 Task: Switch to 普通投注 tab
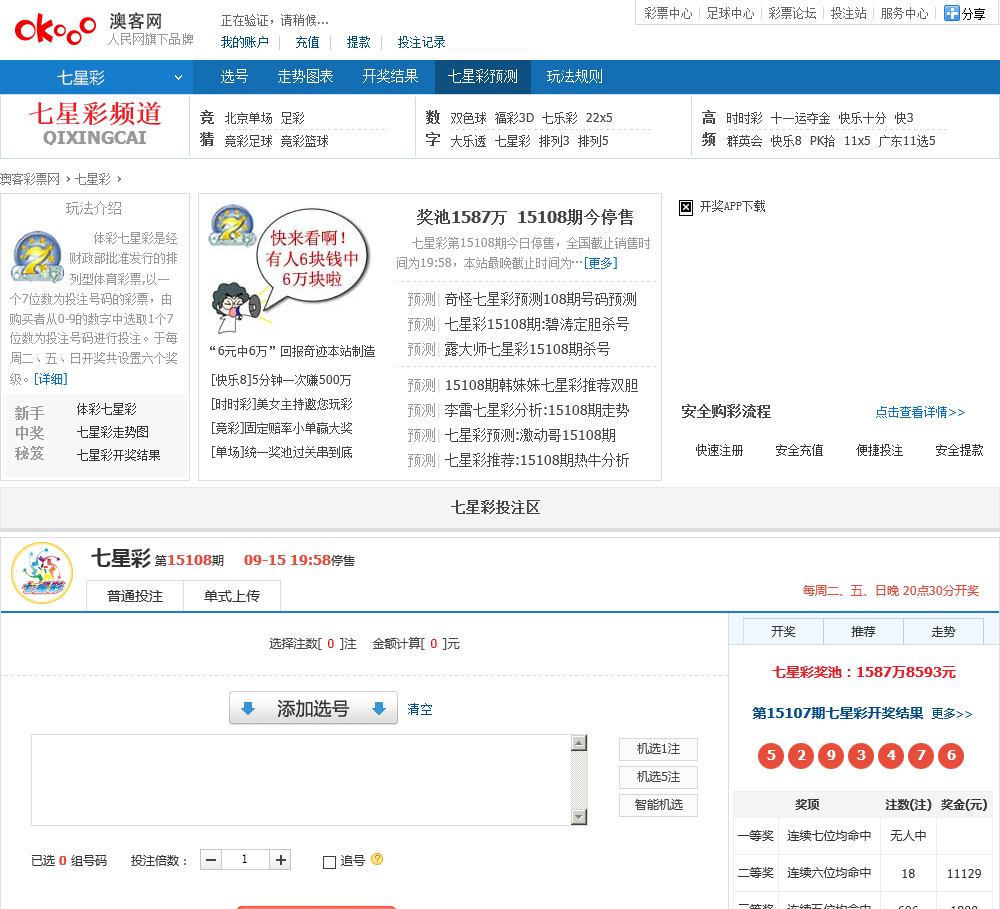(x=135, y=596)
